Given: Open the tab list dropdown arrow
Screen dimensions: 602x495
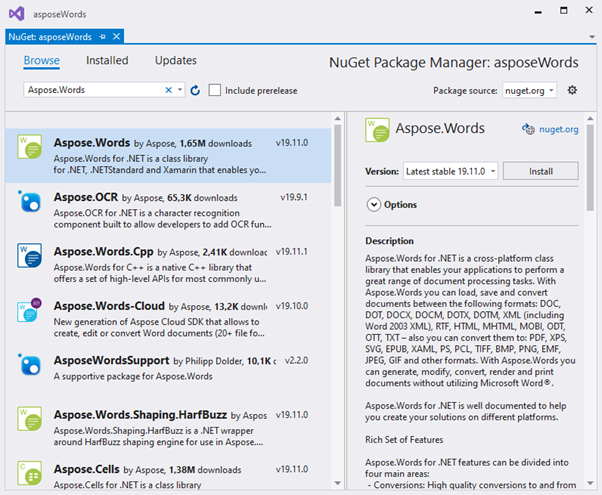Looking at the screenshot, I should 592,37.
